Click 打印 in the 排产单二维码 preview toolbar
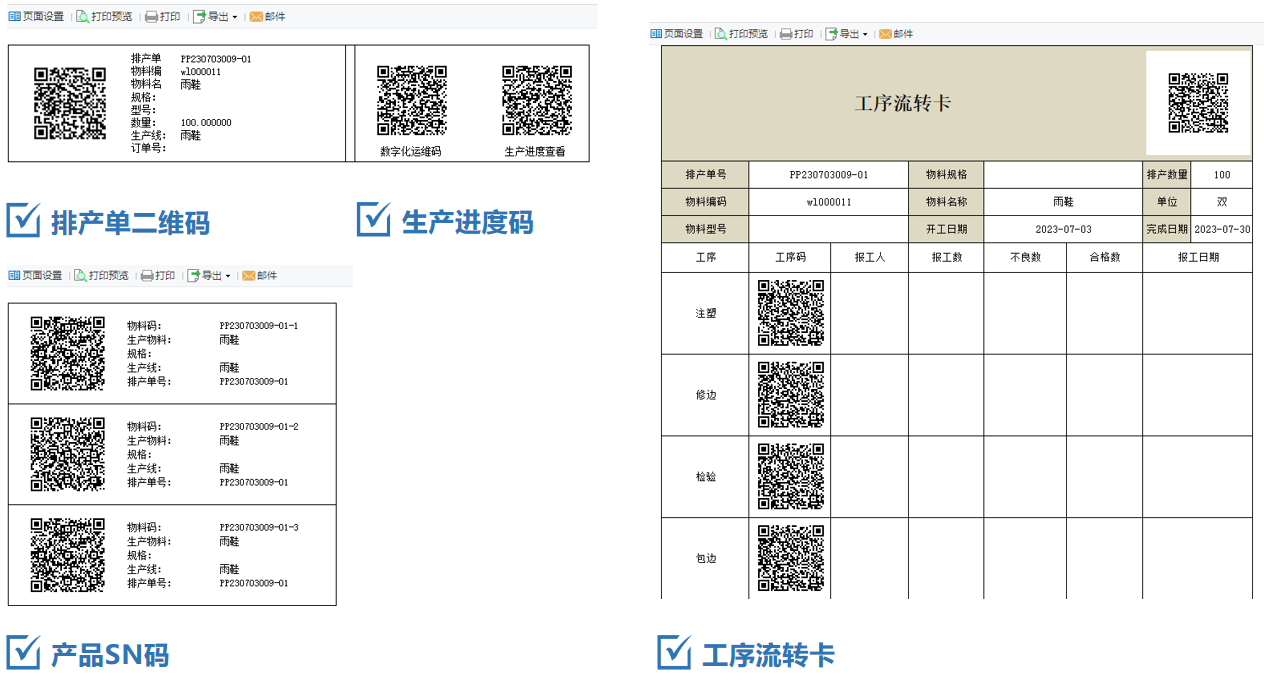This screenshot has width=1264, height=680. (x=163, y=17)
